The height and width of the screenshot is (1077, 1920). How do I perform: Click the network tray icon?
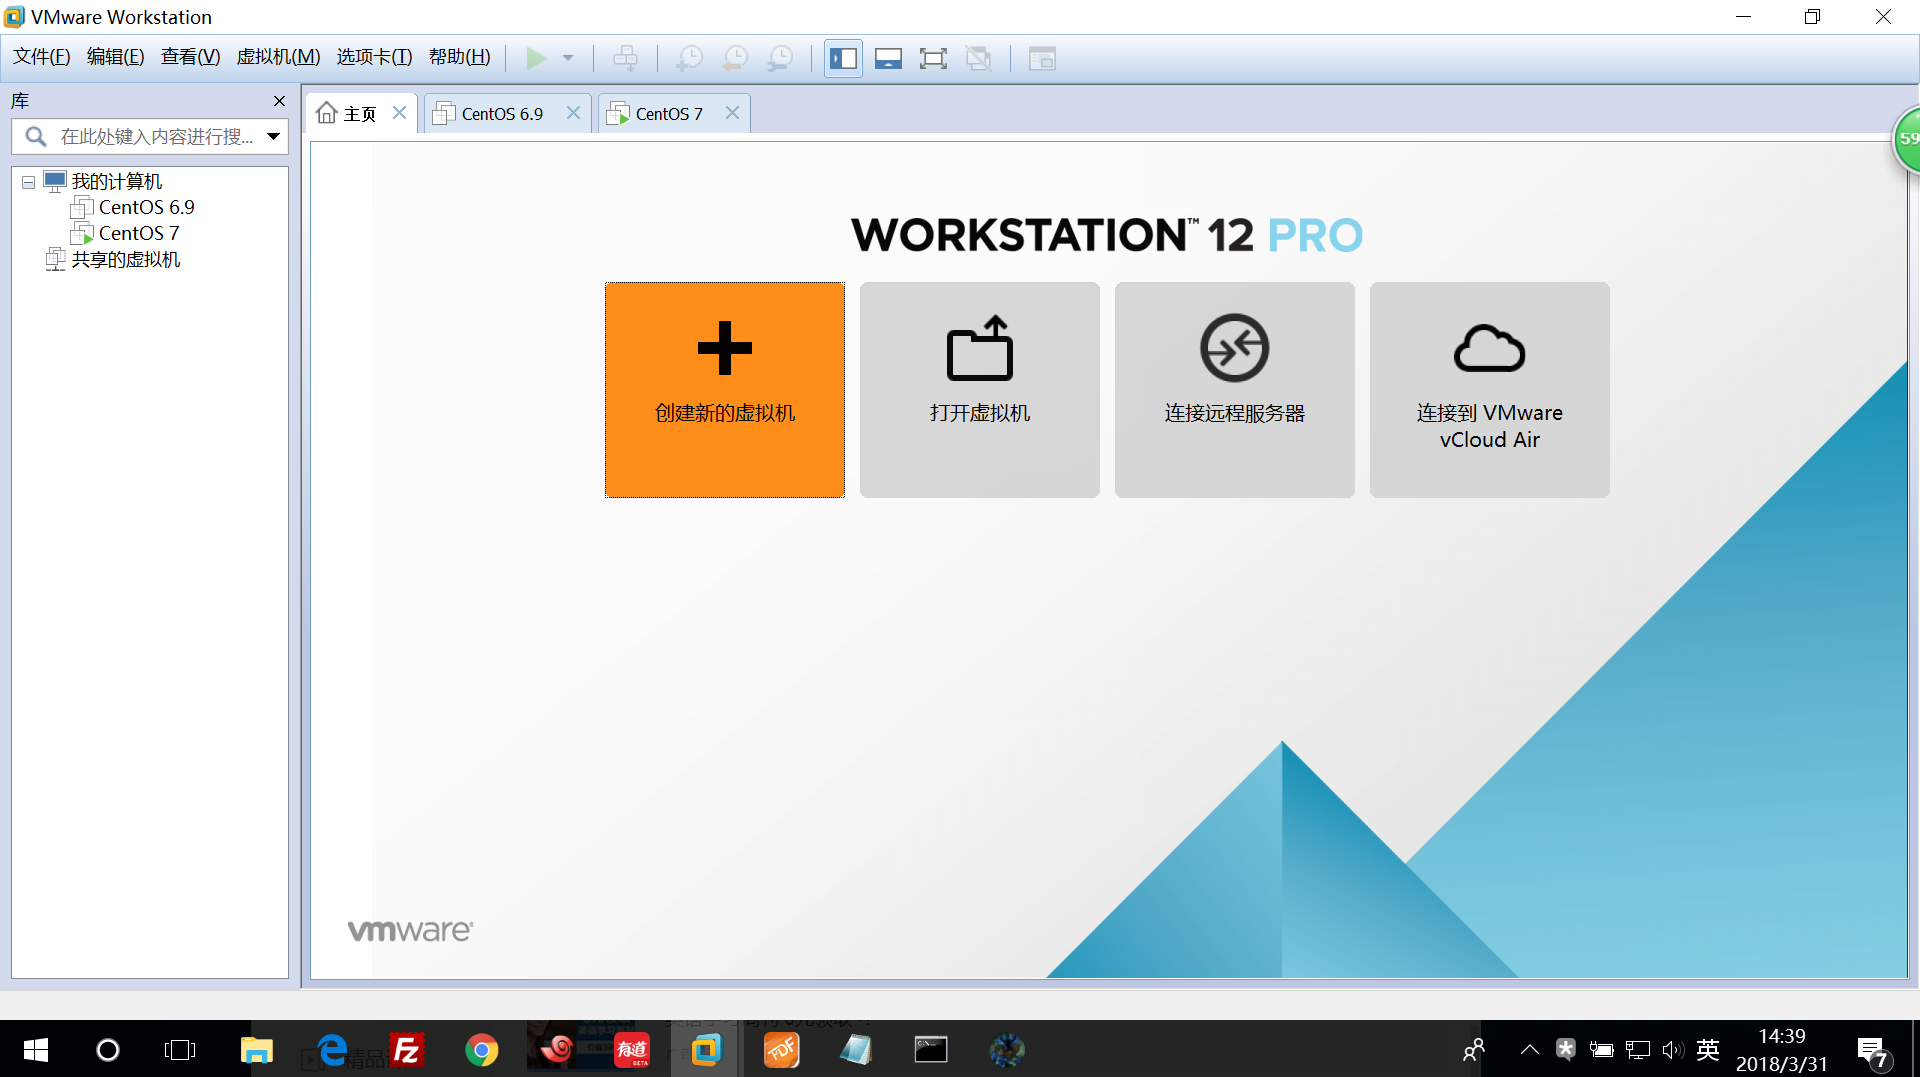(x=1637, y=1049)
